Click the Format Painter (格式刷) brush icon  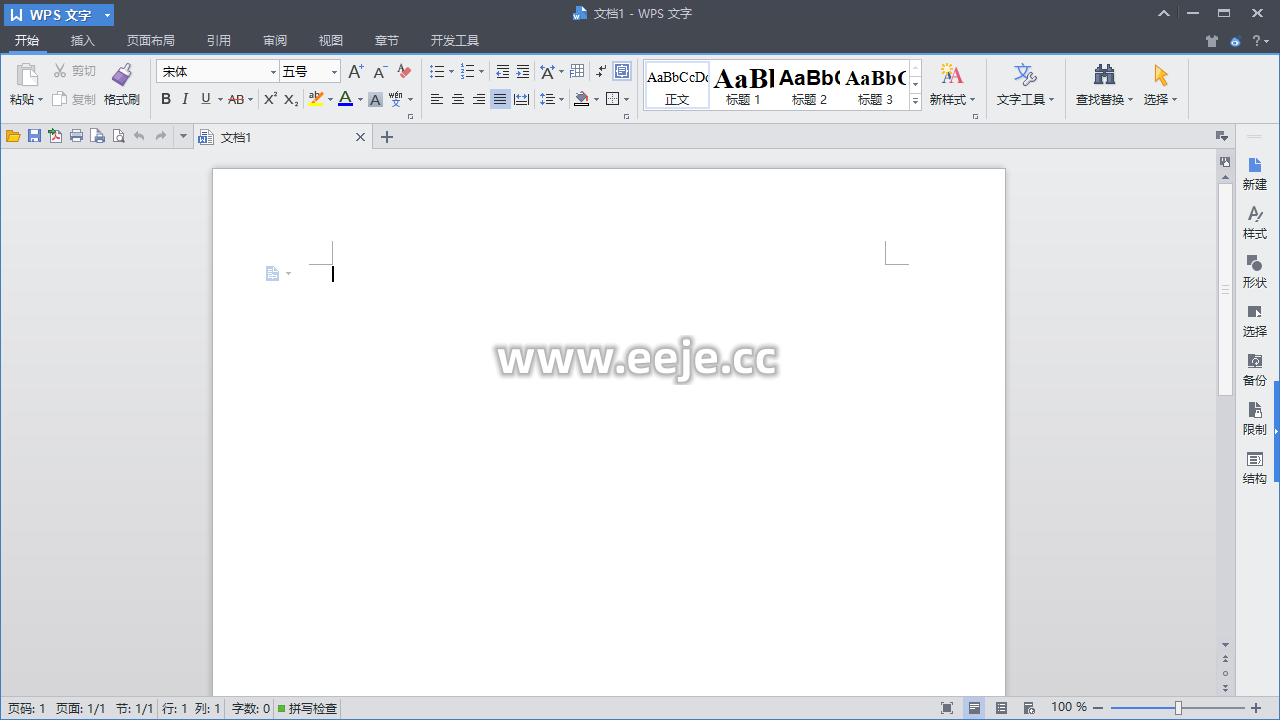(121, 76)
